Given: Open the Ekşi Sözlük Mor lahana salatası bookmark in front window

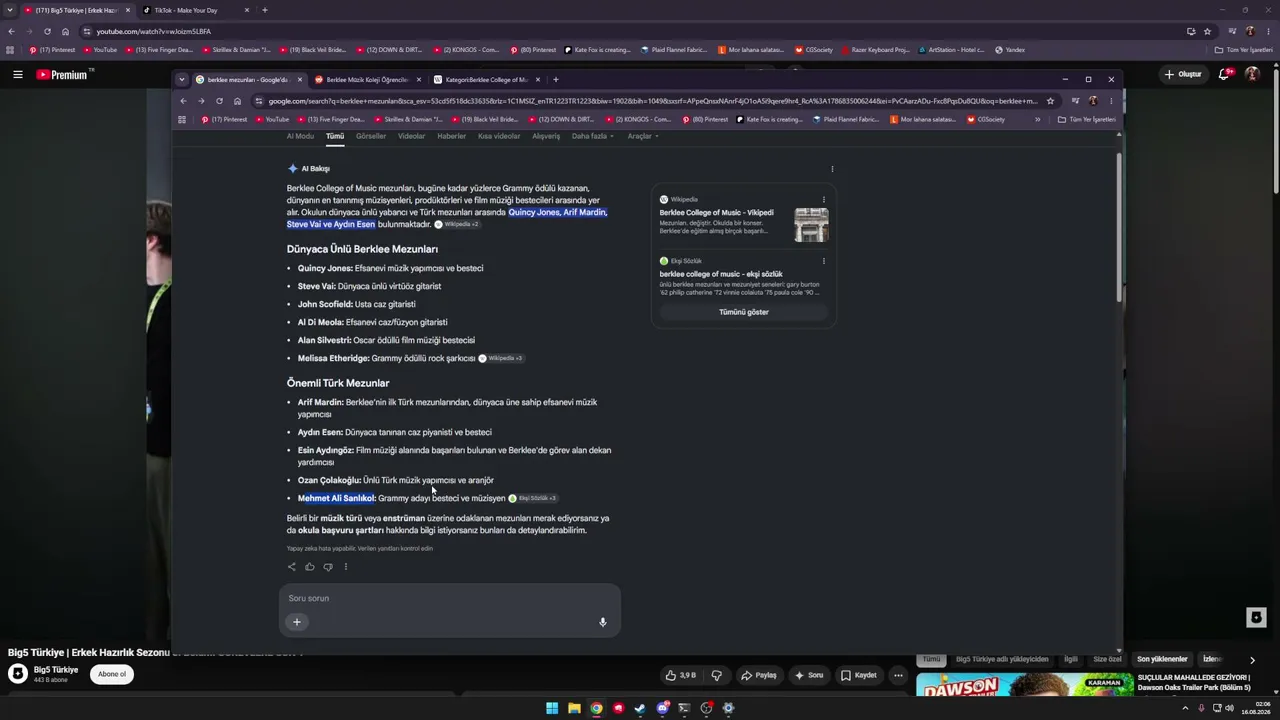Looking at the screenshot, I should click(922, 119).
